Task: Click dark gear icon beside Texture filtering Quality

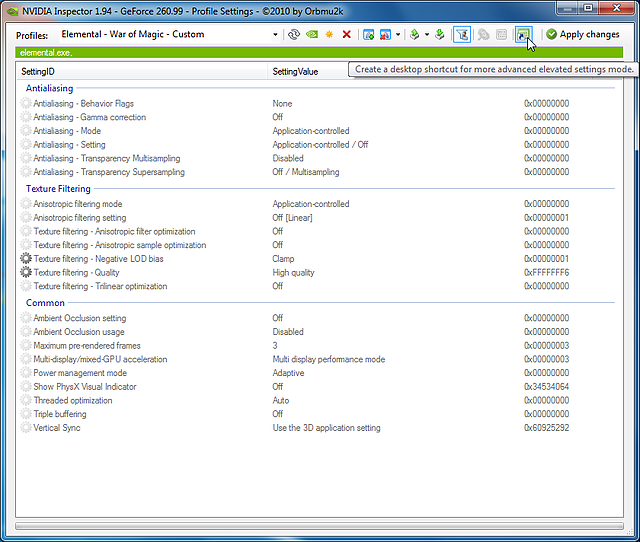Action: [x=26, y=273]
